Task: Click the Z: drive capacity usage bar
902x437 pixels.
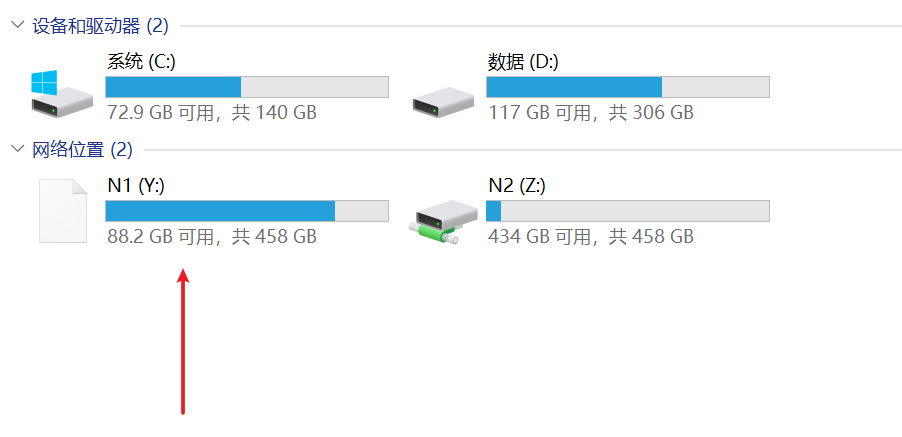Action: pyautogui.click(x=627, y=210)
